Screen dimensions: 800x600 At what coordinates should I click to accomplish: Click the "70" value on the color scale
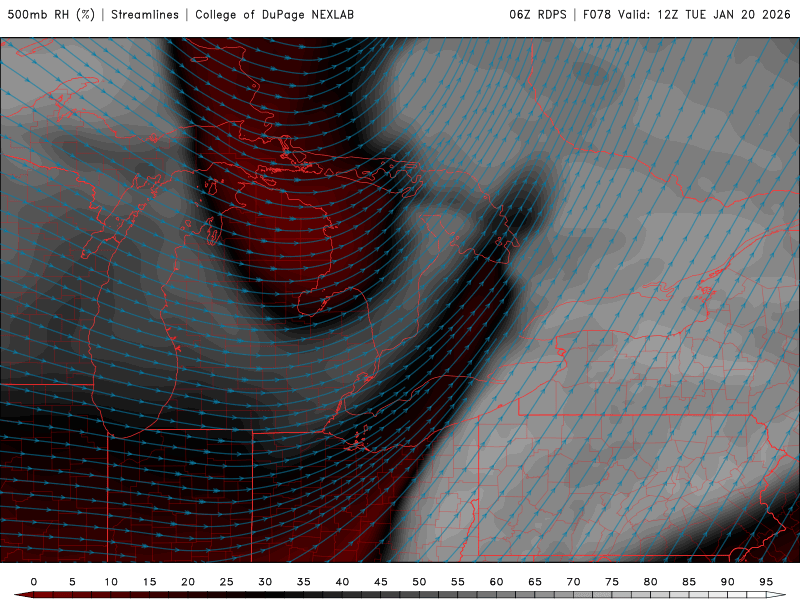click(573, 582)
